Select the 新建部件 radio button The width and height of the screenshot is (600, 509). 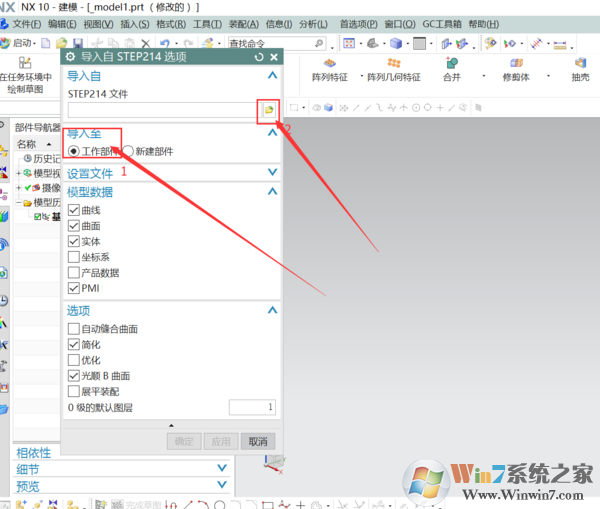(x=128, y=151)
